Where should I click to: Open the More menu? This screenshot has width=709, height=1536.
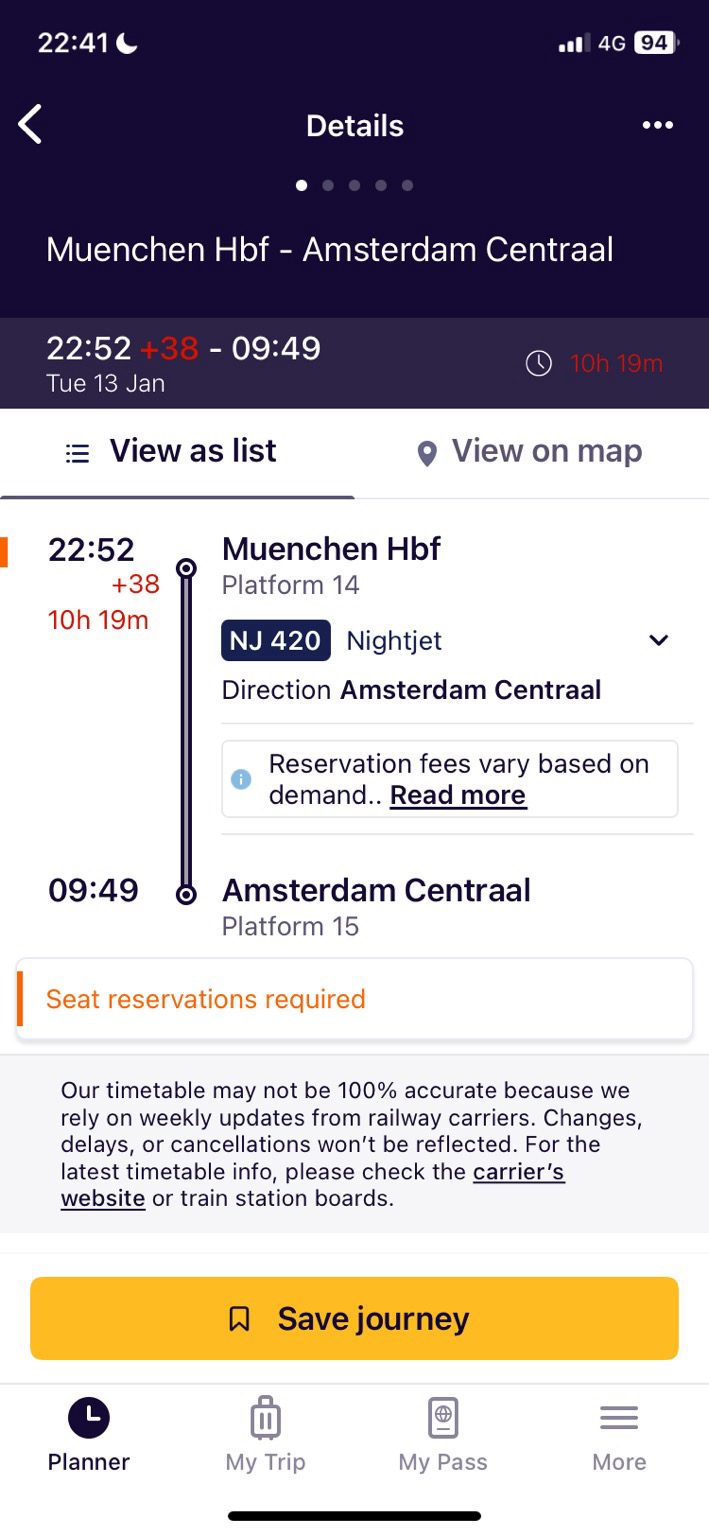coord(619,1436)
